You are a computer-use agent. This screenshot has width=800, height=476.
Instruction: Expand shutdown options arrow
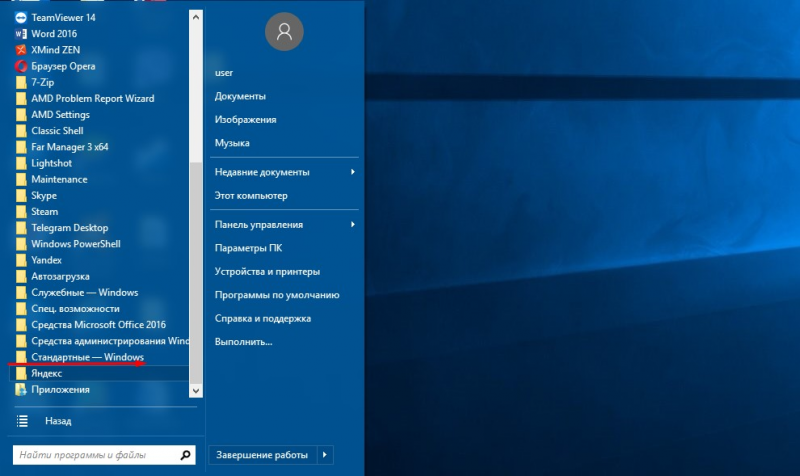tap(325, 455)
